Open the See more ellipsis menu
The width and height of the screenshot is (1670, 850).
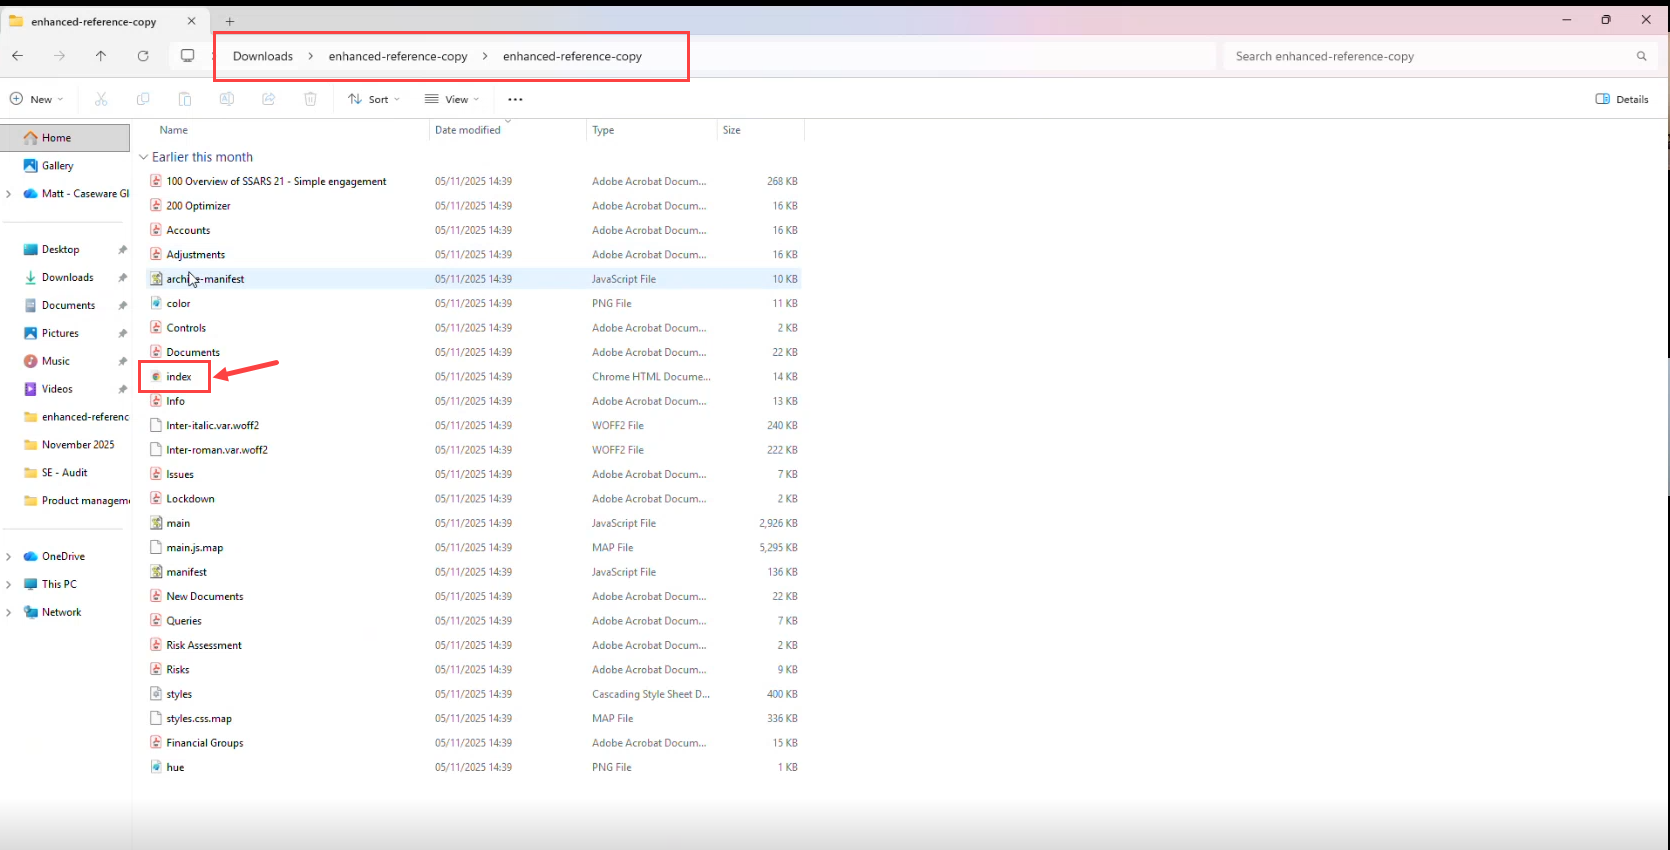[515, 99]
